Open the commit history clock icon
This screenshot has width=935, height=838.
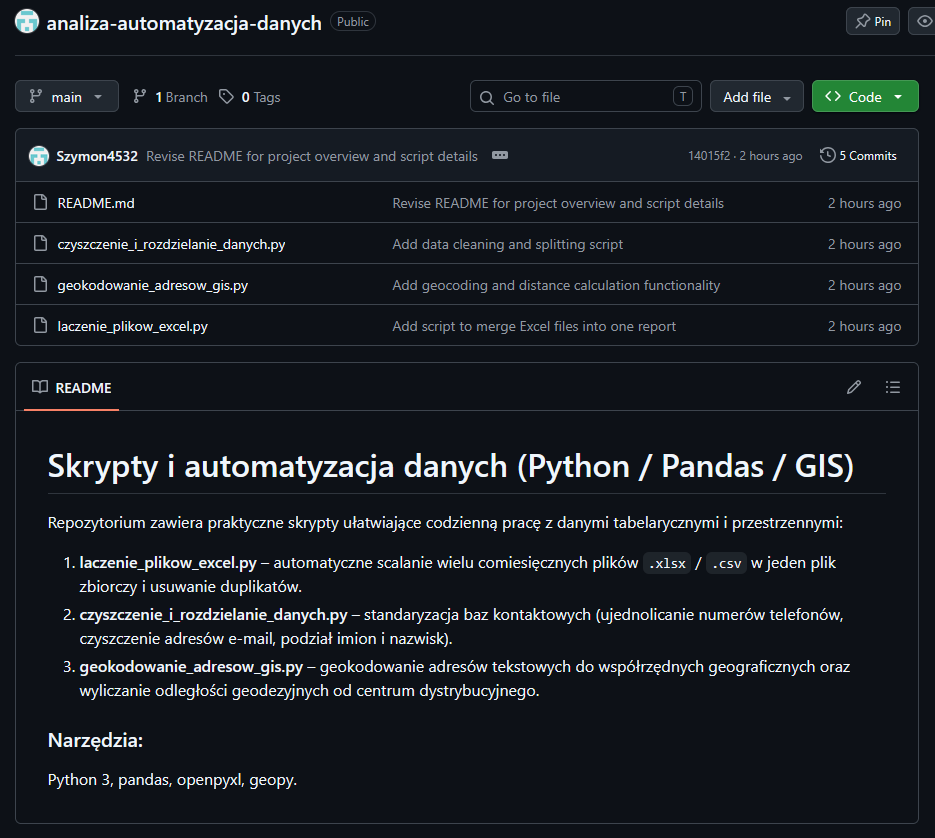click(x=827, y=155)
